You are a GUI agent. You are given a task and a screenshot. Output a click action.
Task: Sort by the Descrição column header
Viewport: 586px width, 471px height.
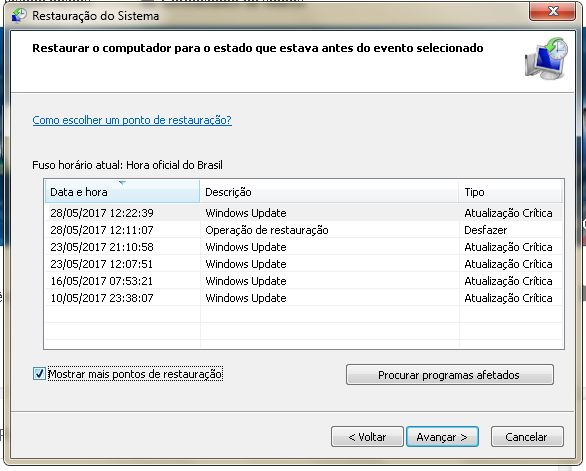pyautogui.click(x=329, y=192)
